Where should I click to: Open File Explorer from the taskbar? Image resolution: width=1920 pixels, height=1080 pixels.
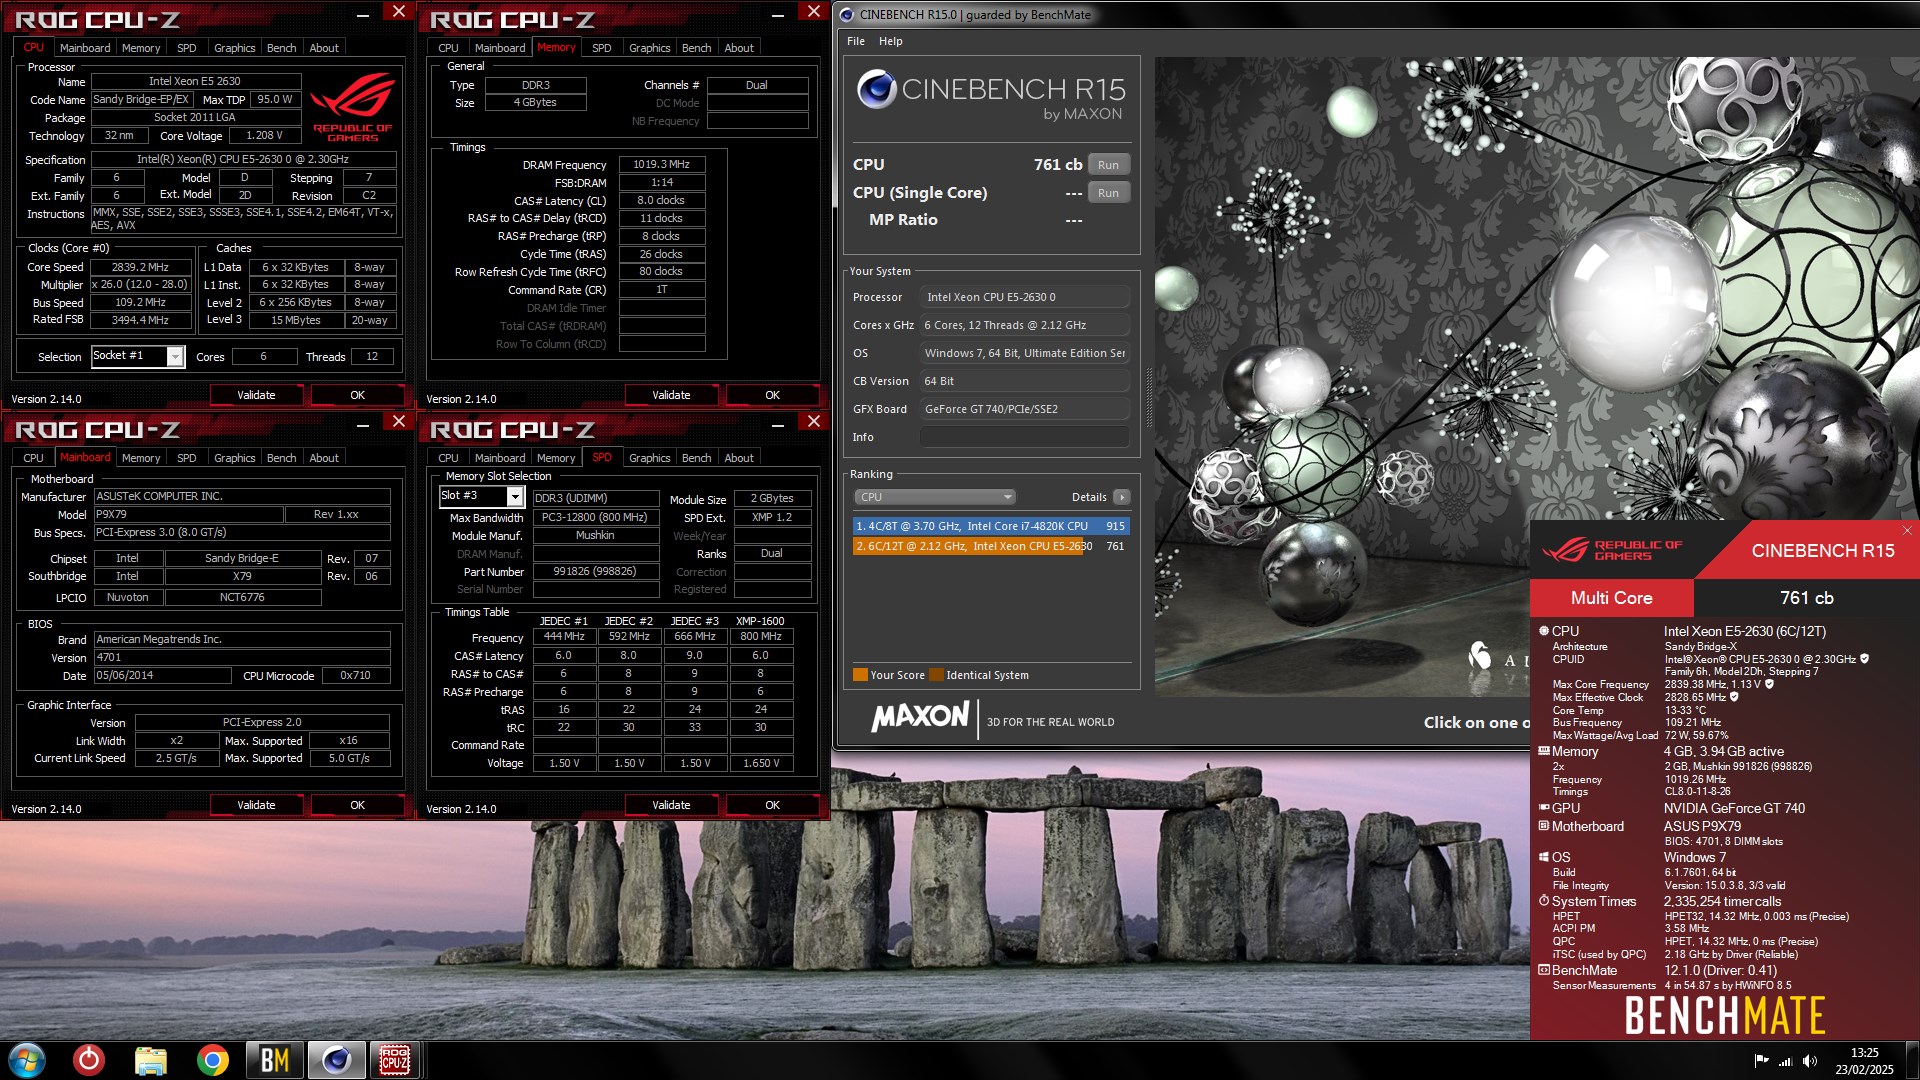[151, 1060]
